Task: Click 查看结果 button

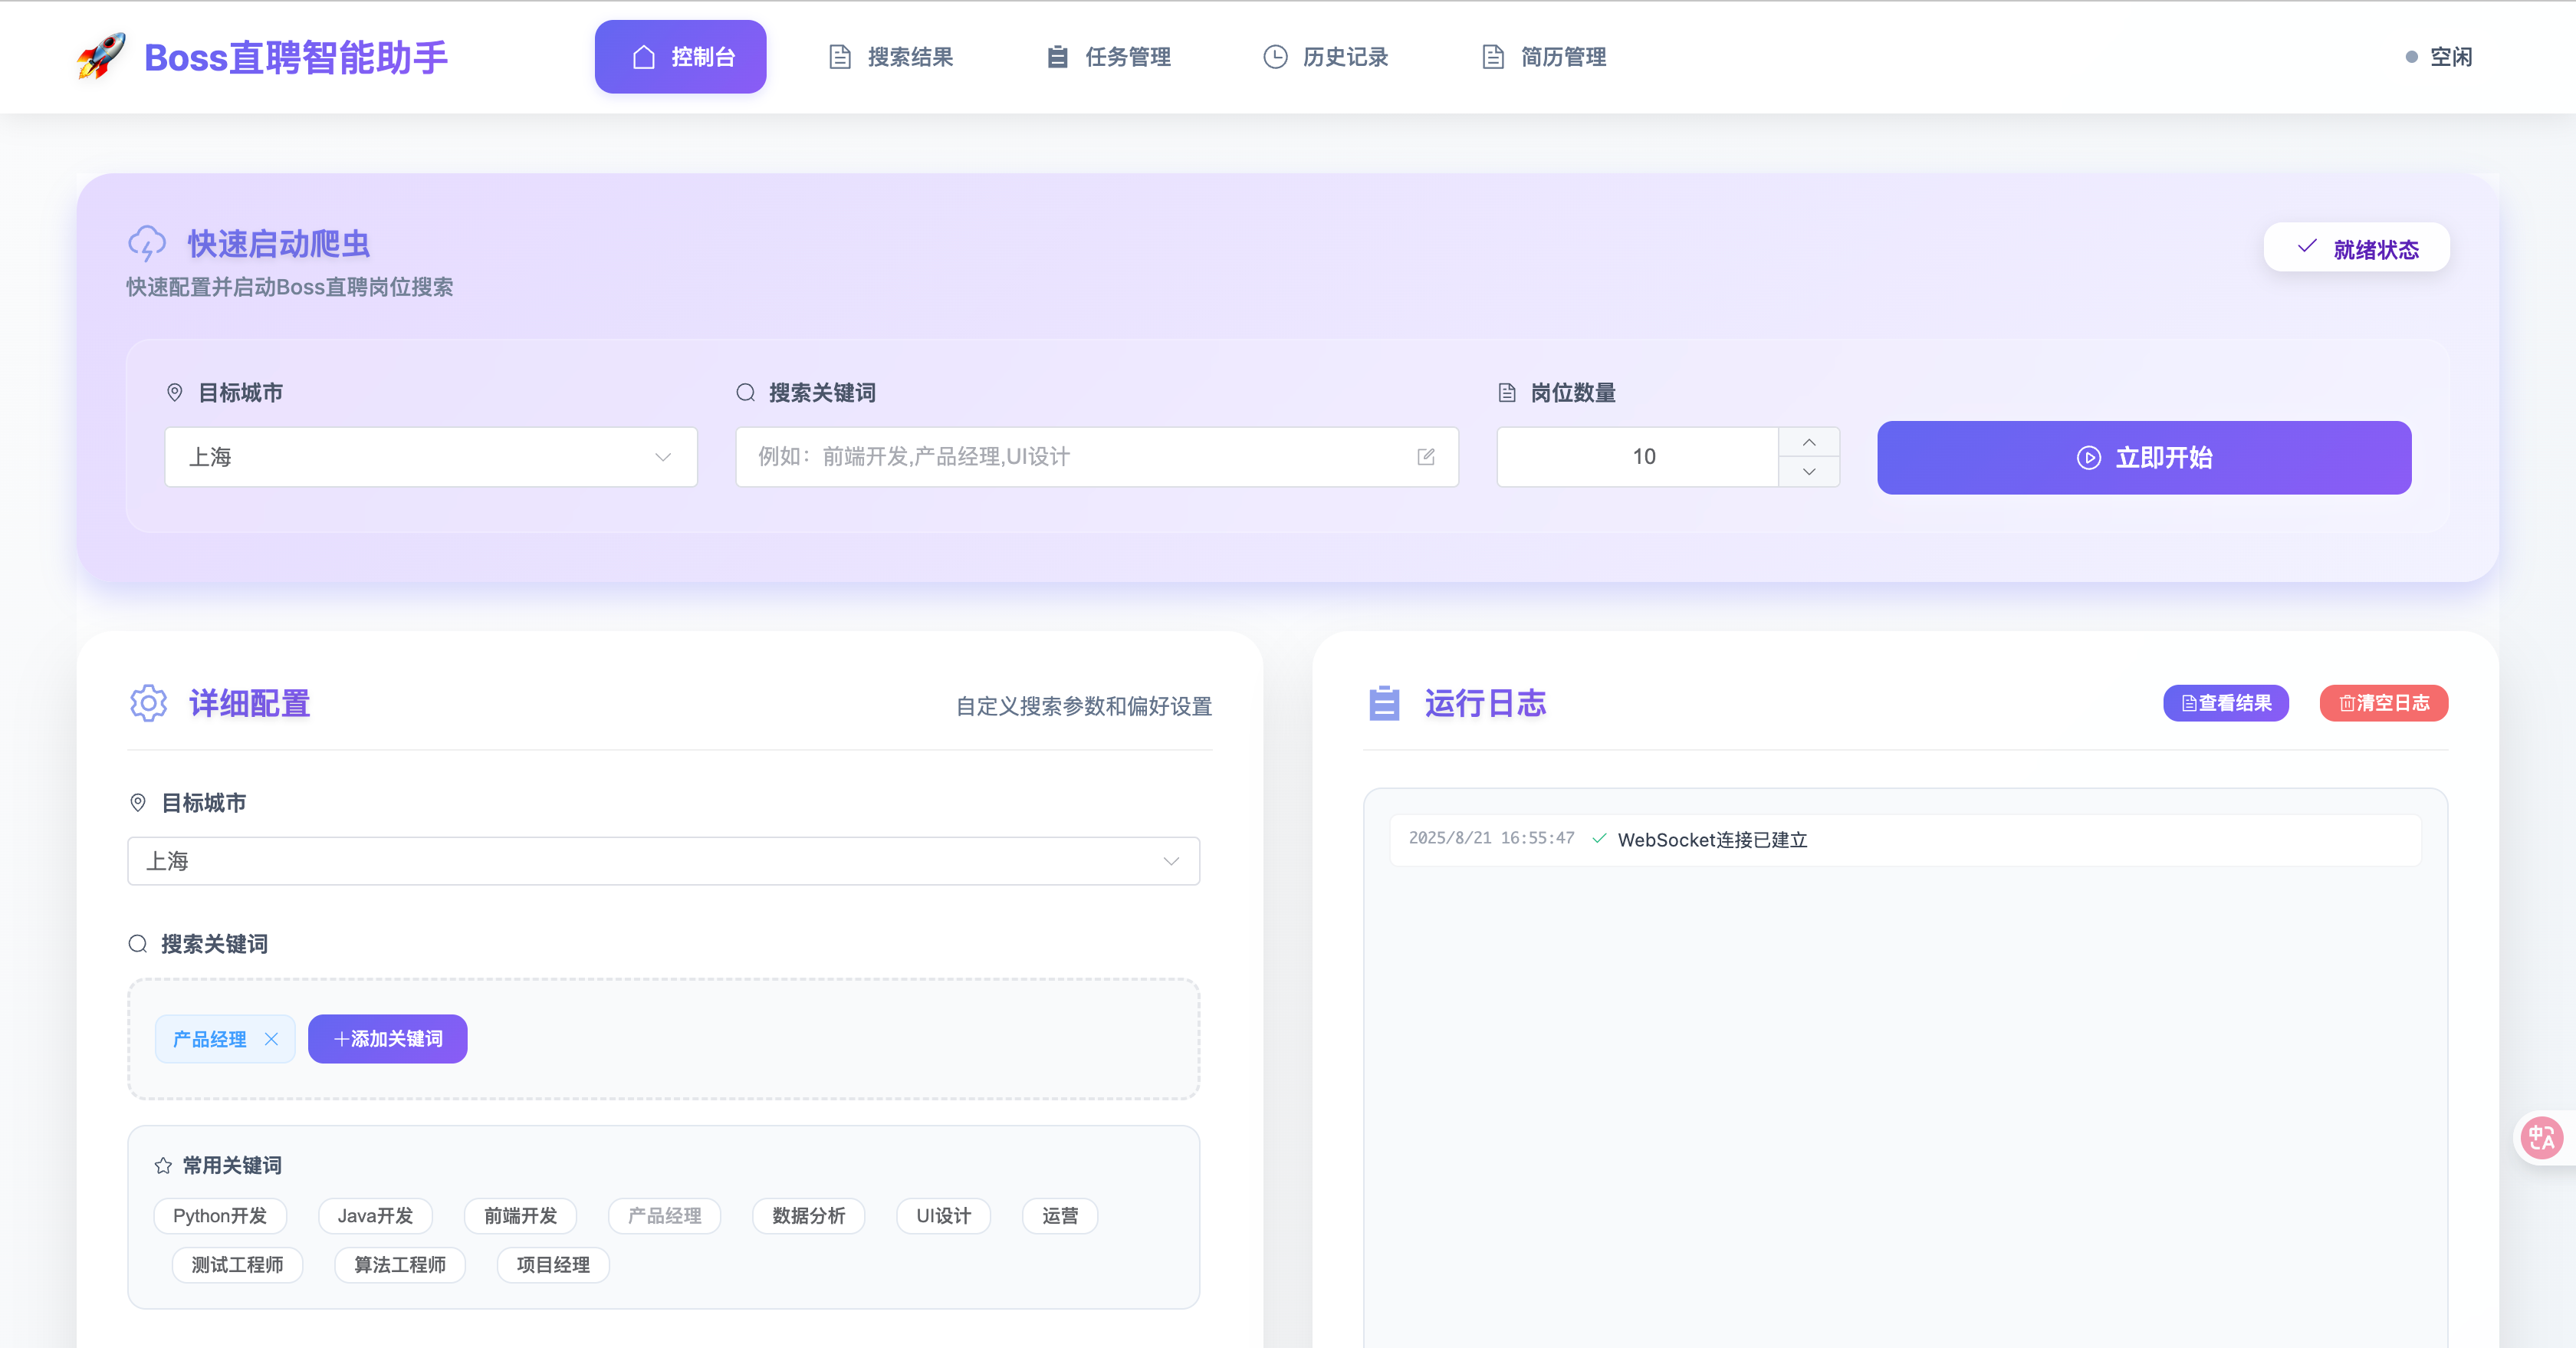Action: tap(2226, 703)
